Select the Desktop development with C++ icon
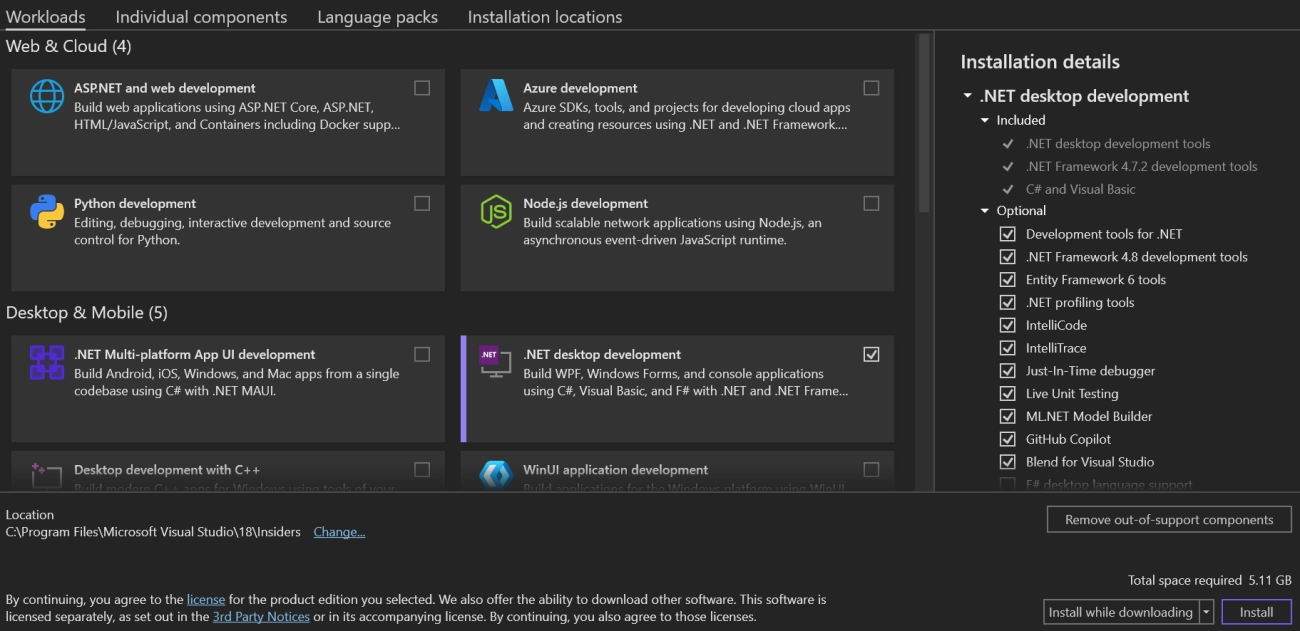The image size is (1300, 631). coord(45,474)
